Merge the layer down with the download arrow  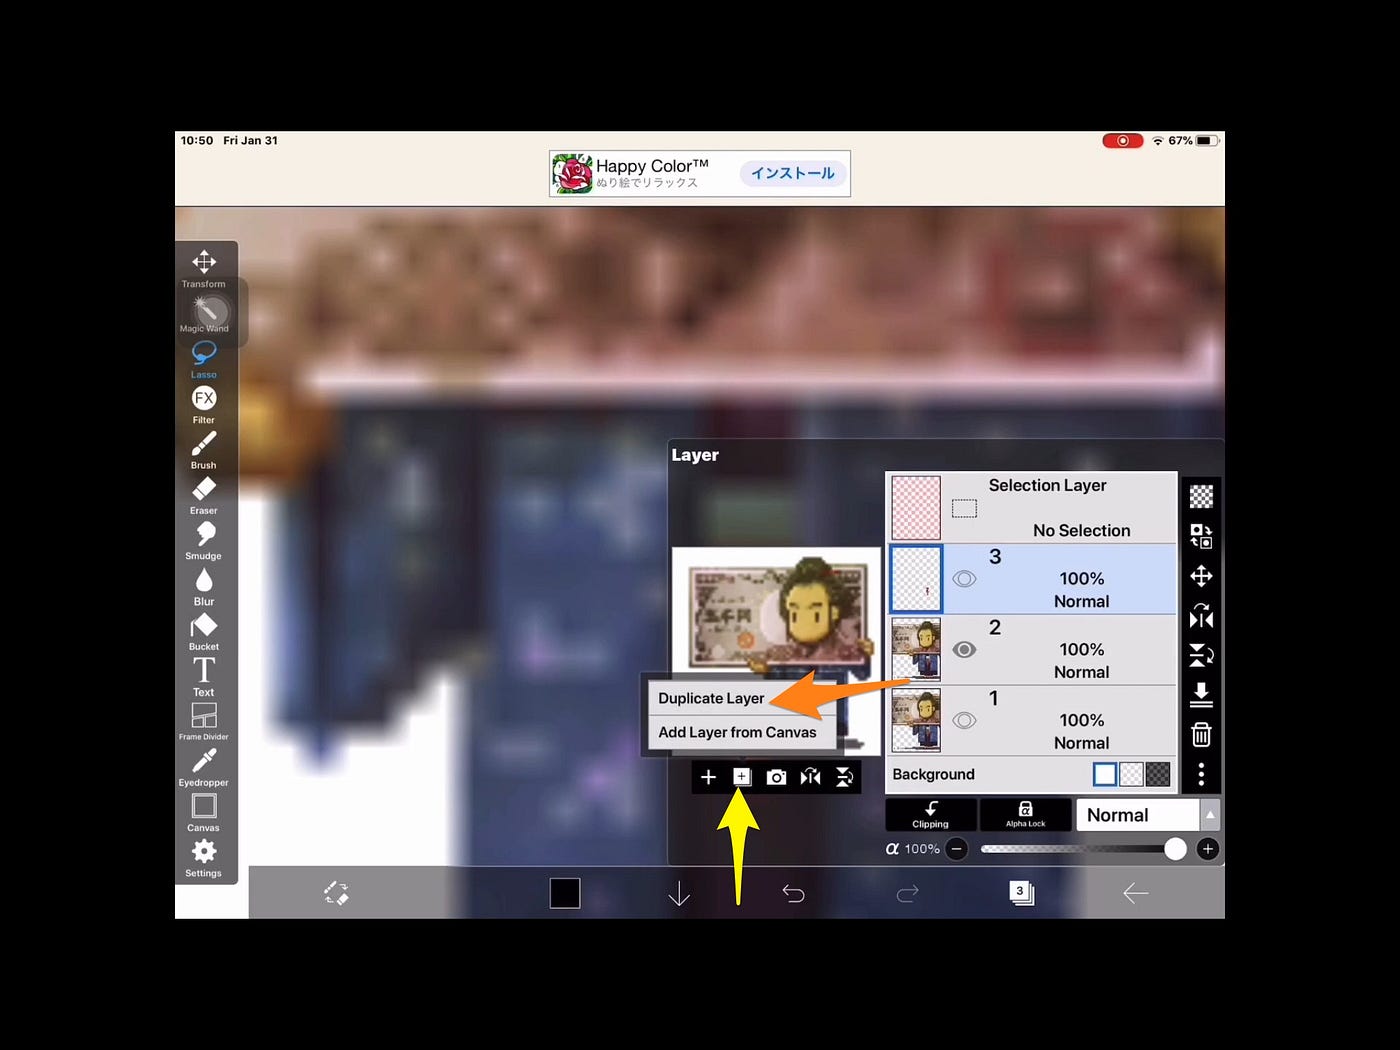[x=1201, y=695]
